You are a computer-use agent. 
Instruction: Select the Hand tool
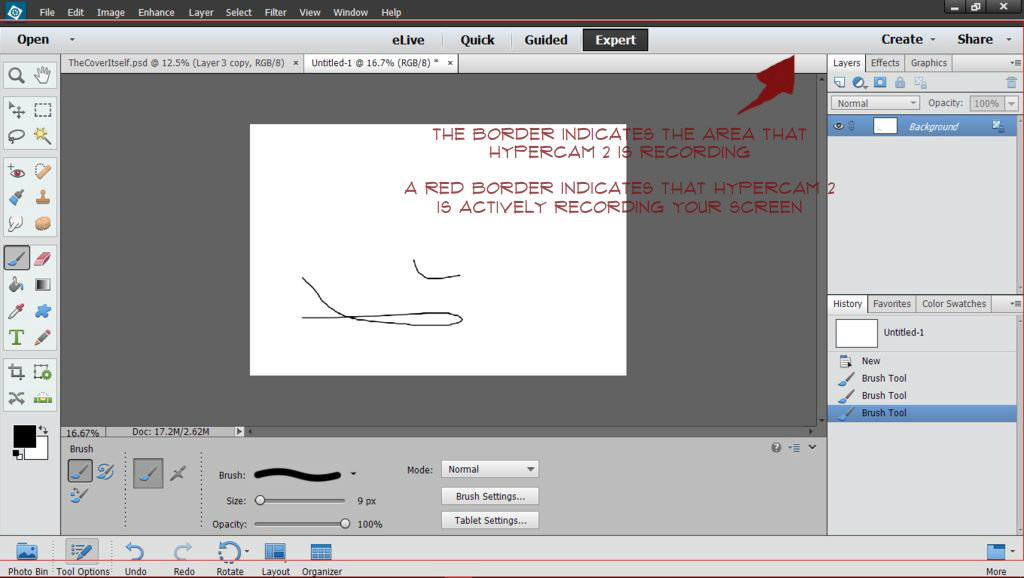point(42,75)
